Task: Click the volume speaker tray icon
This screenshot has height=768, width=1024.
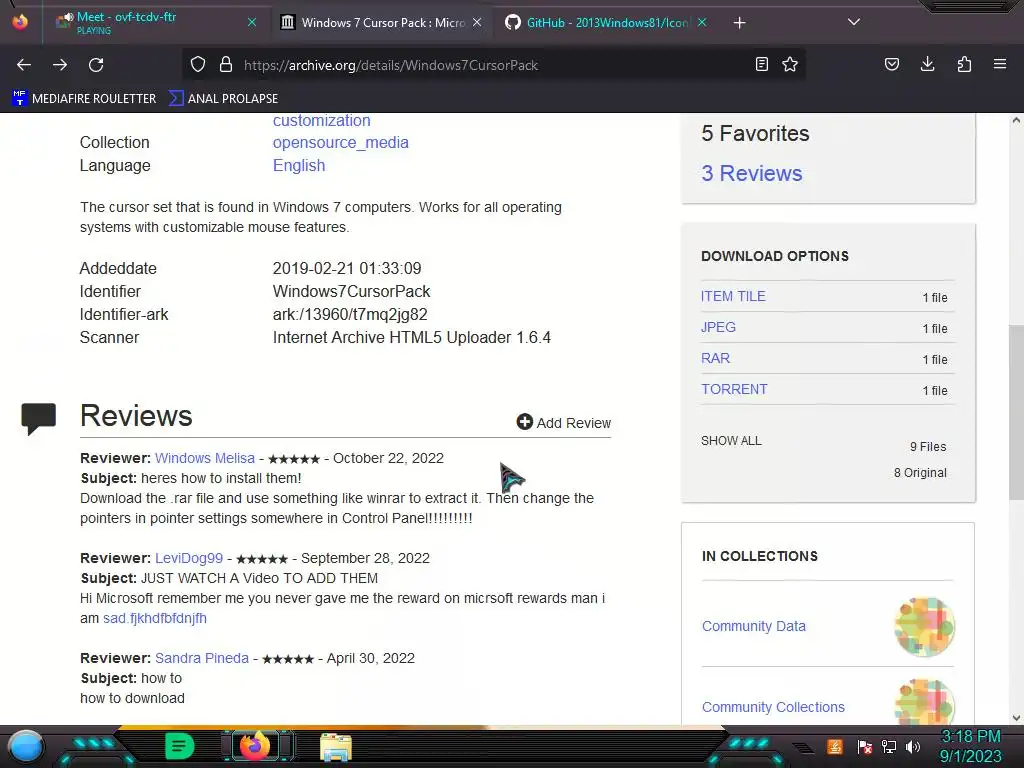Action: pyautogui.click(x=913, y=746)
